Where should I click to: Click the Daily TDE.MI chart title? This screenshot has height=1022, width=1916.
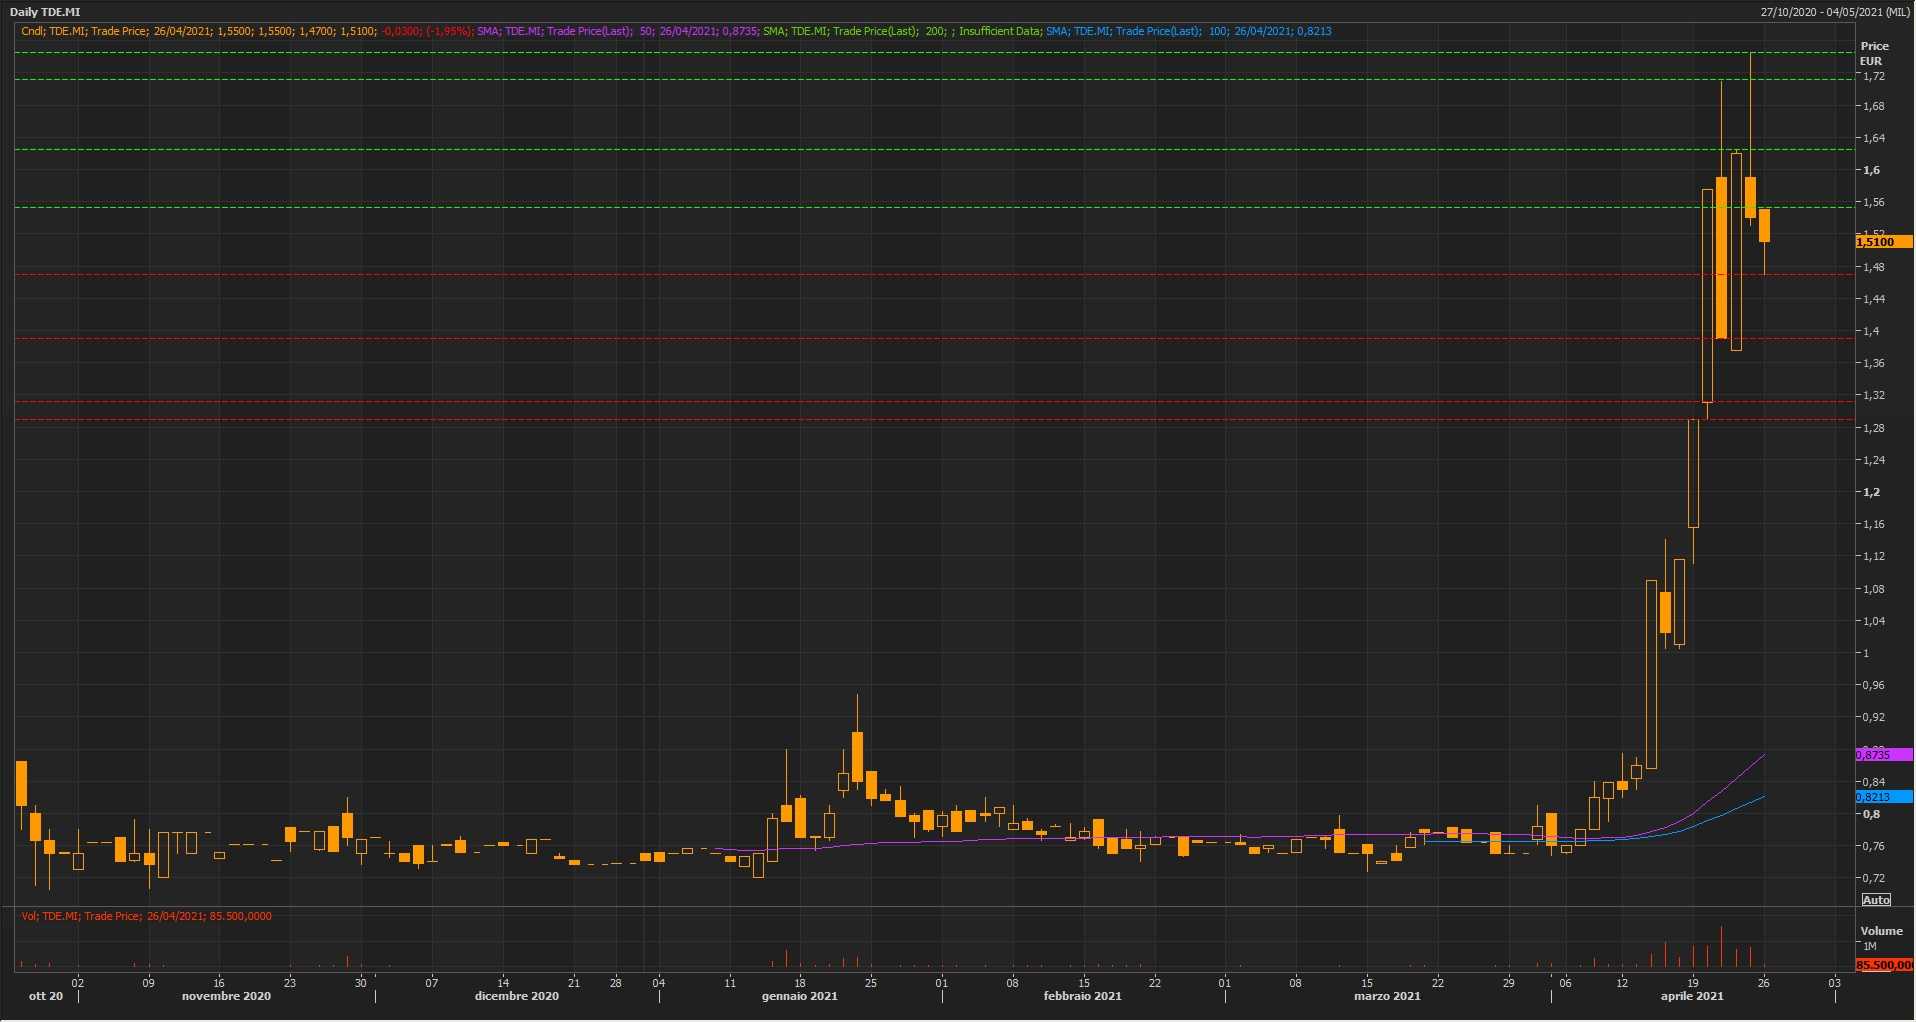pos(45,12)
